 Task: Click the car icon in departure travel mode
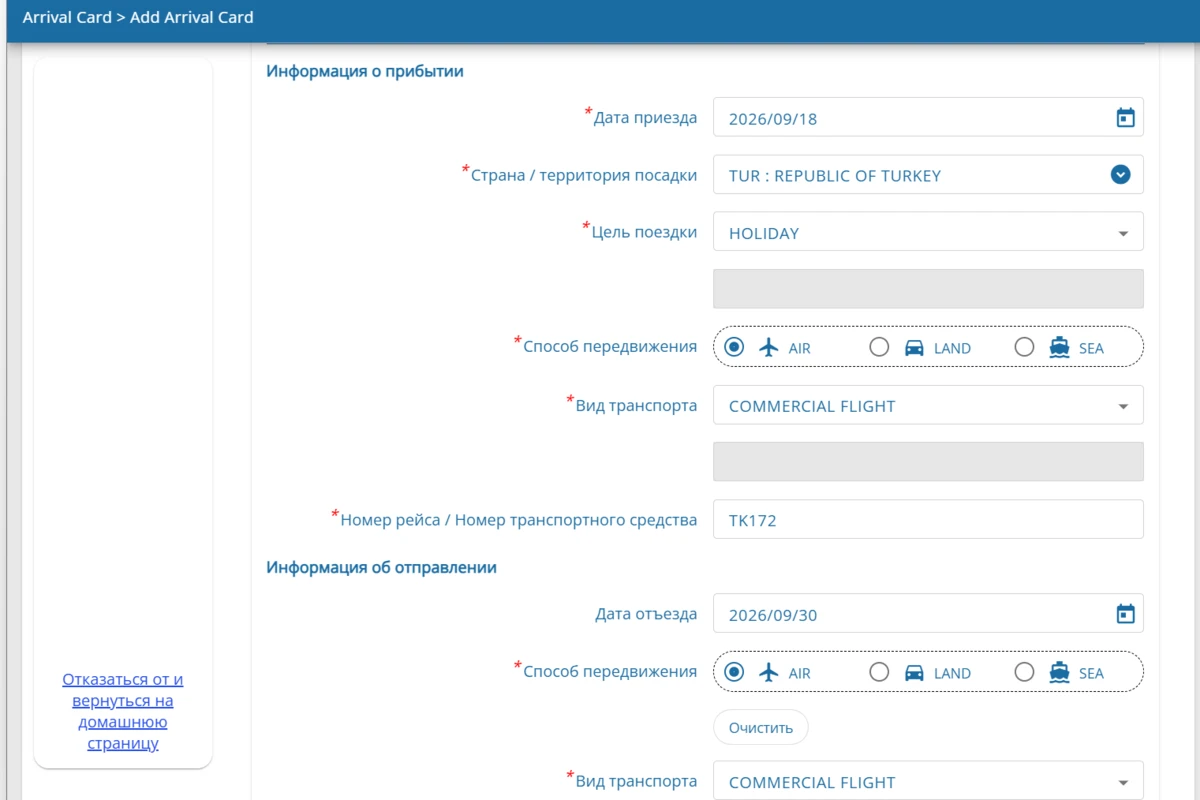pos(914,673)
